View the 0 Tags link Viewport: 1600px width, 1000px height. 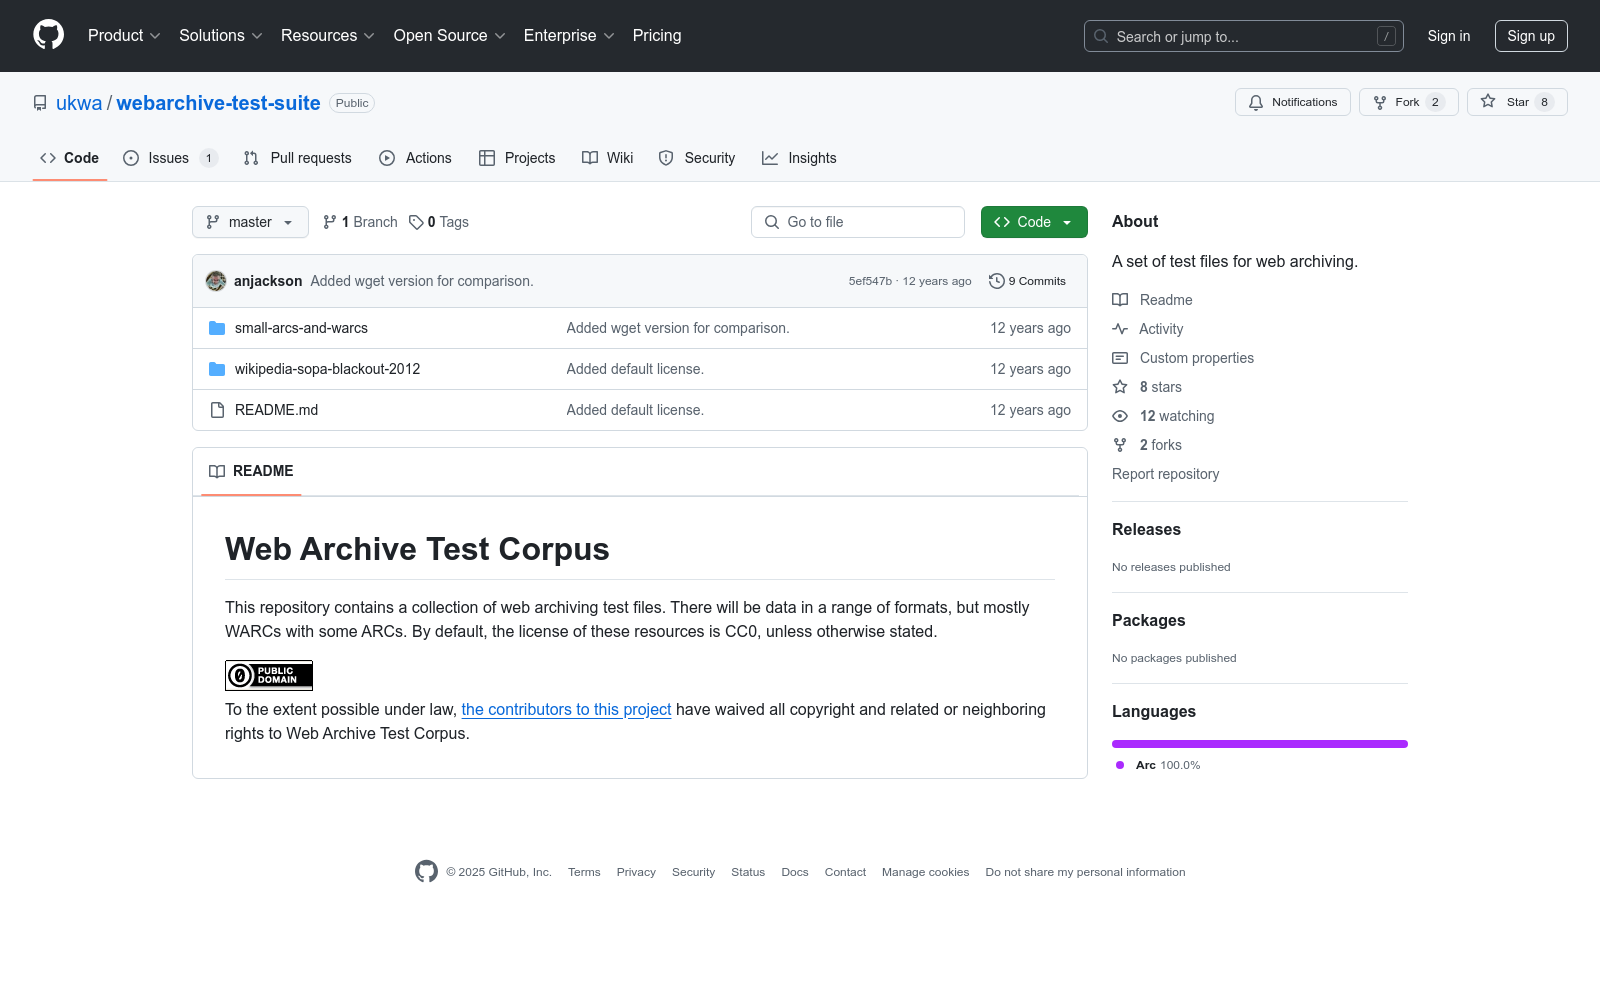(x=439, y=222)
